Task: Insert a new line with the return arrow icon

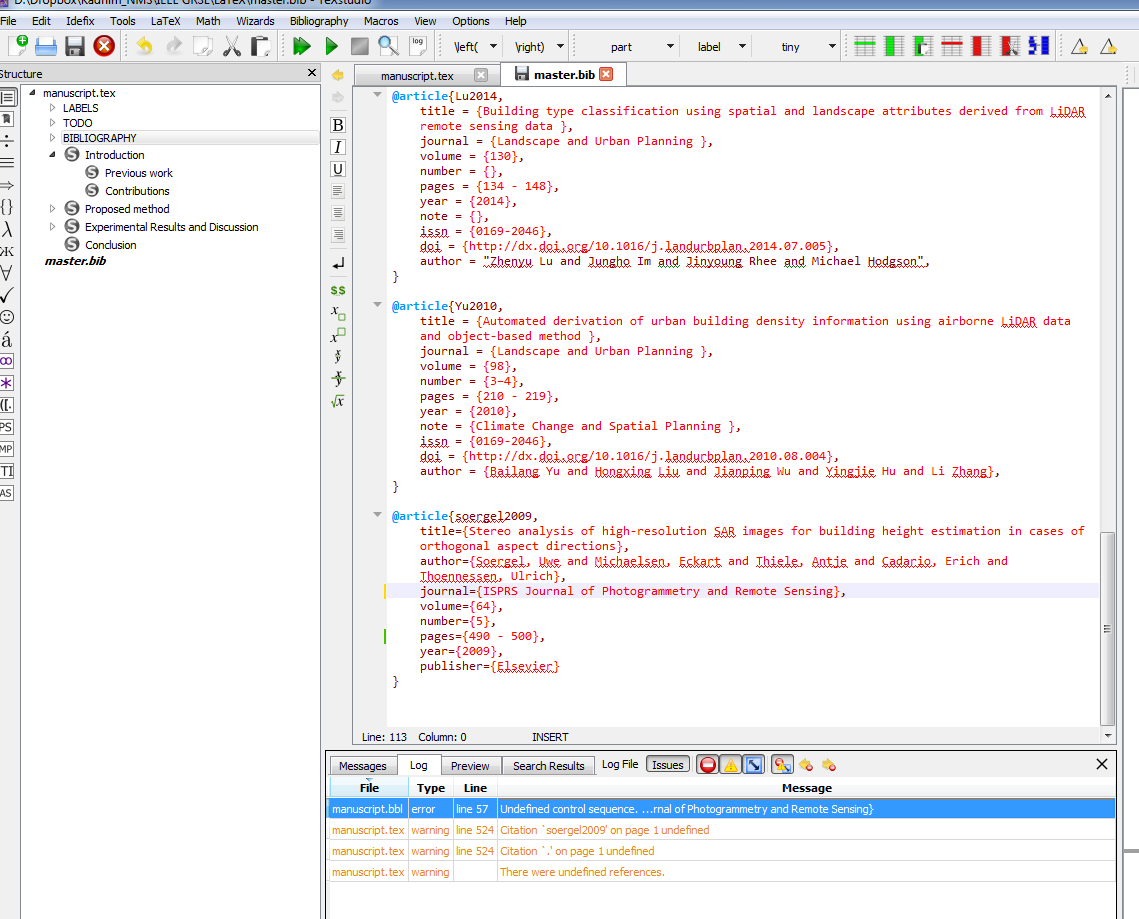Action: 338,264
